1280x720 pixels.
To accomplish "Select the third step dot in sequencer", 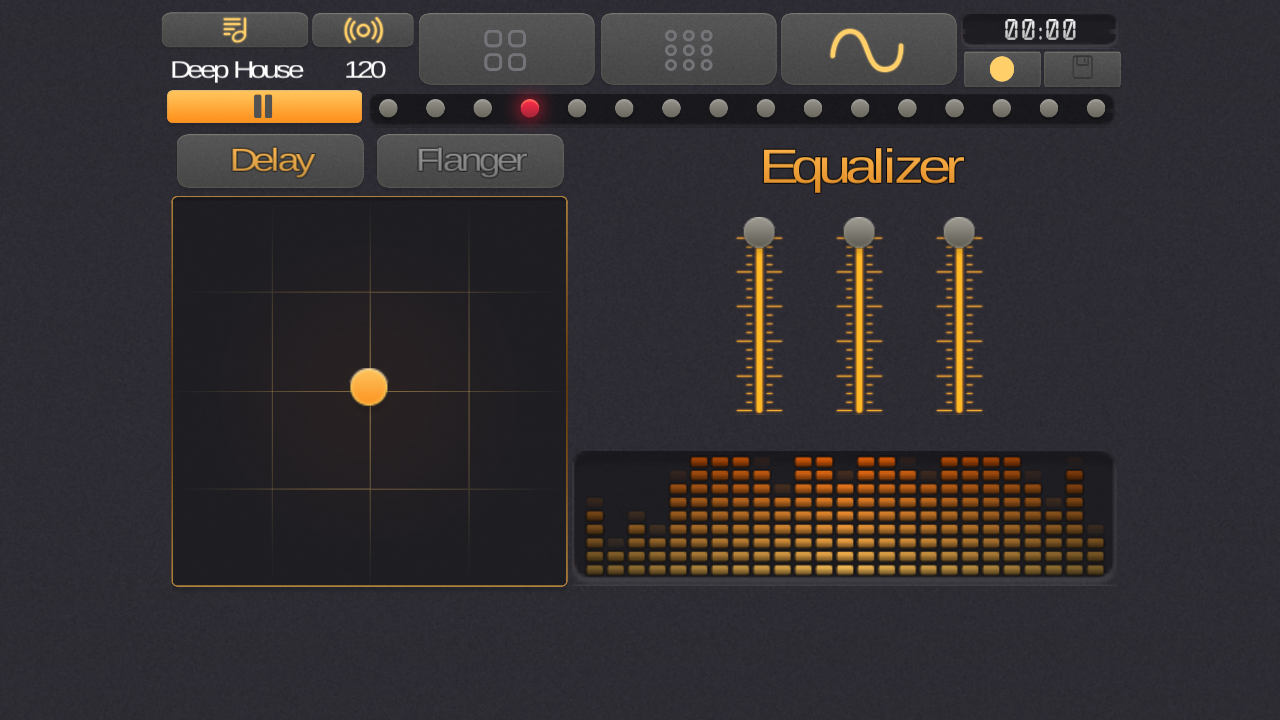I will [483, 108].
